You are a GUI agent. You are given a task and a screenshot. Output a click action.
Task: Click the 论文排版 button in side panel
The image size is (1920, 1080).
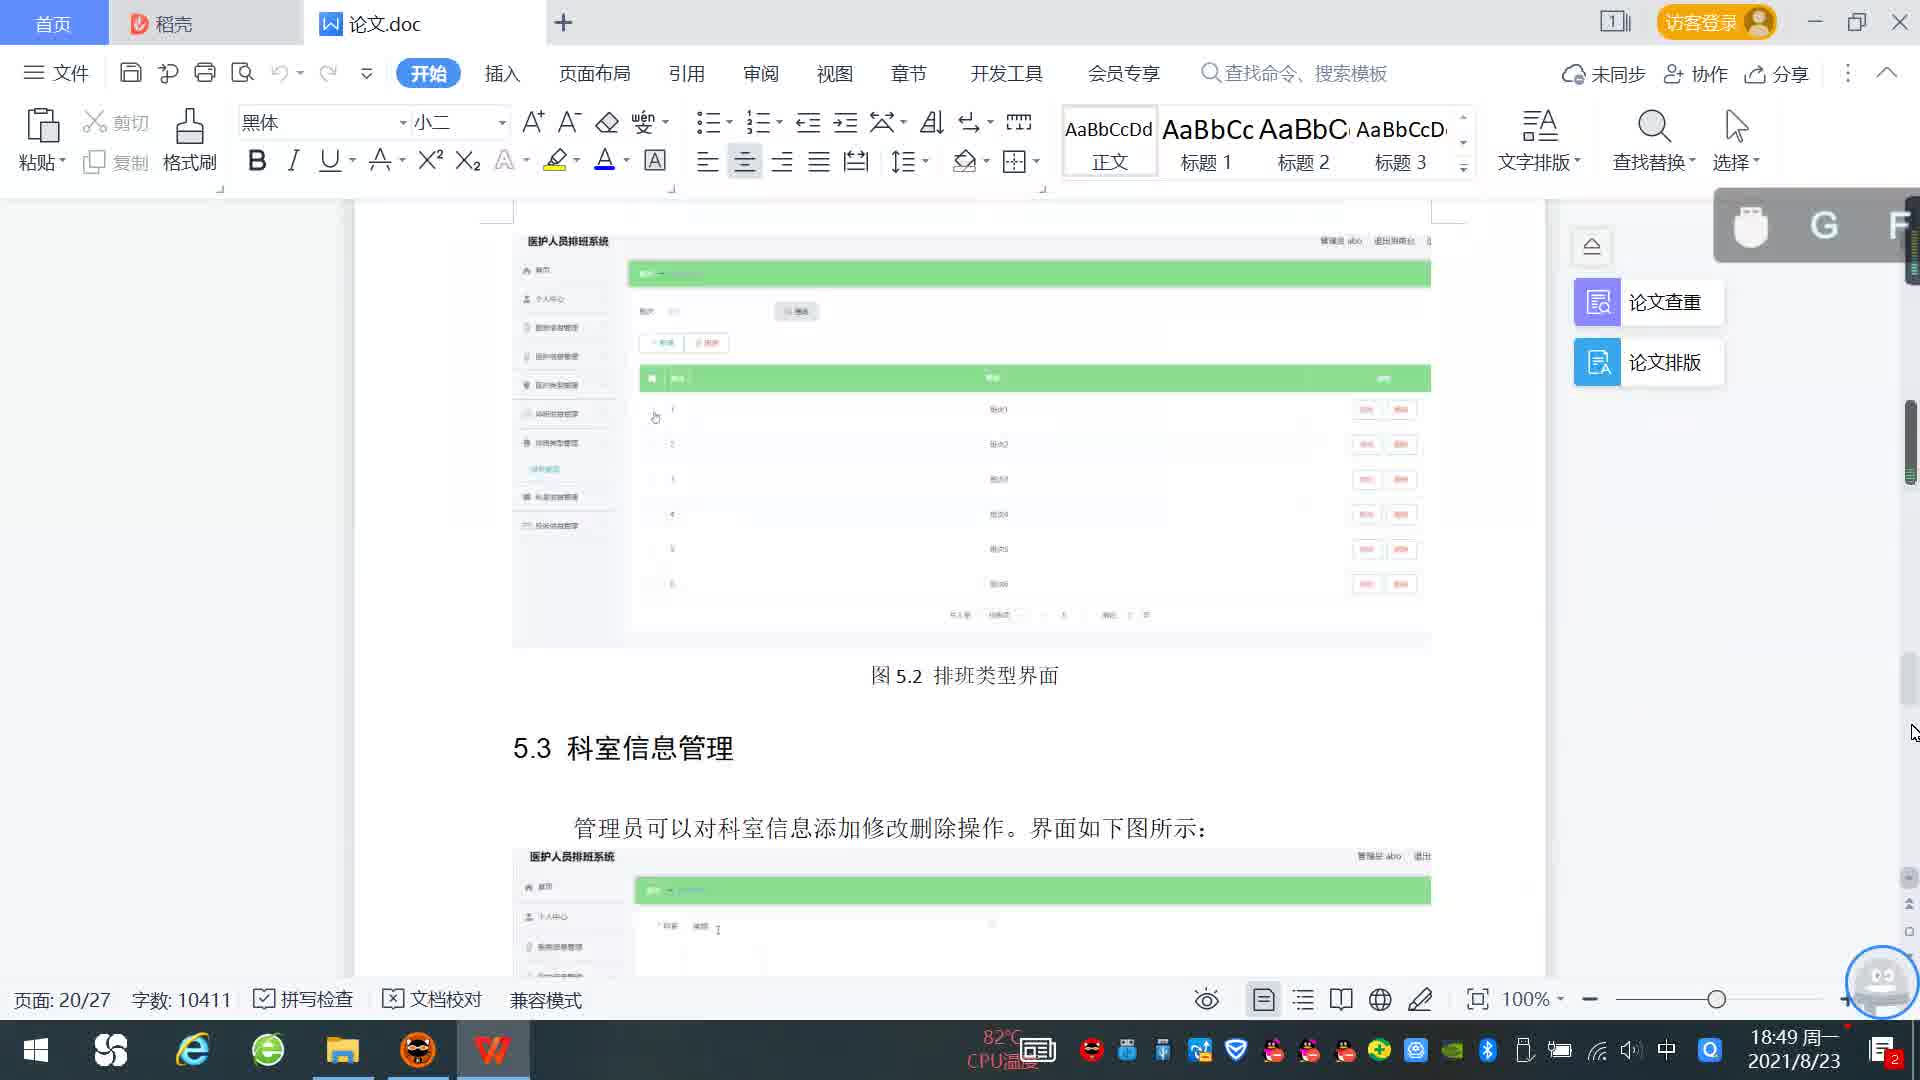1648,362
